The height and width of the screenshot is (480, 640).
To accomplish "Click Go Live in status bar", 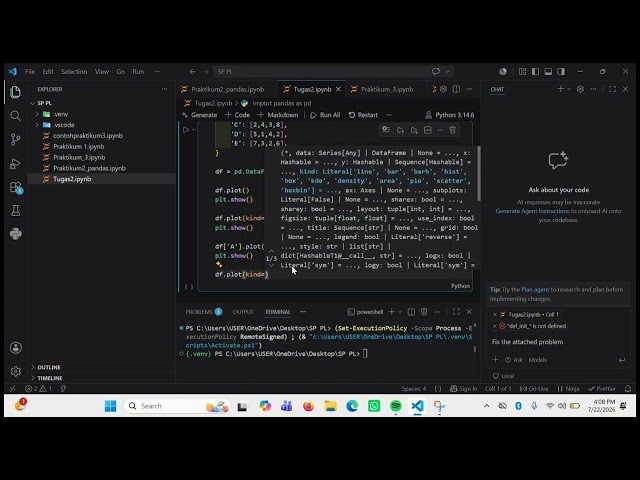I will [x=534, y=389].
